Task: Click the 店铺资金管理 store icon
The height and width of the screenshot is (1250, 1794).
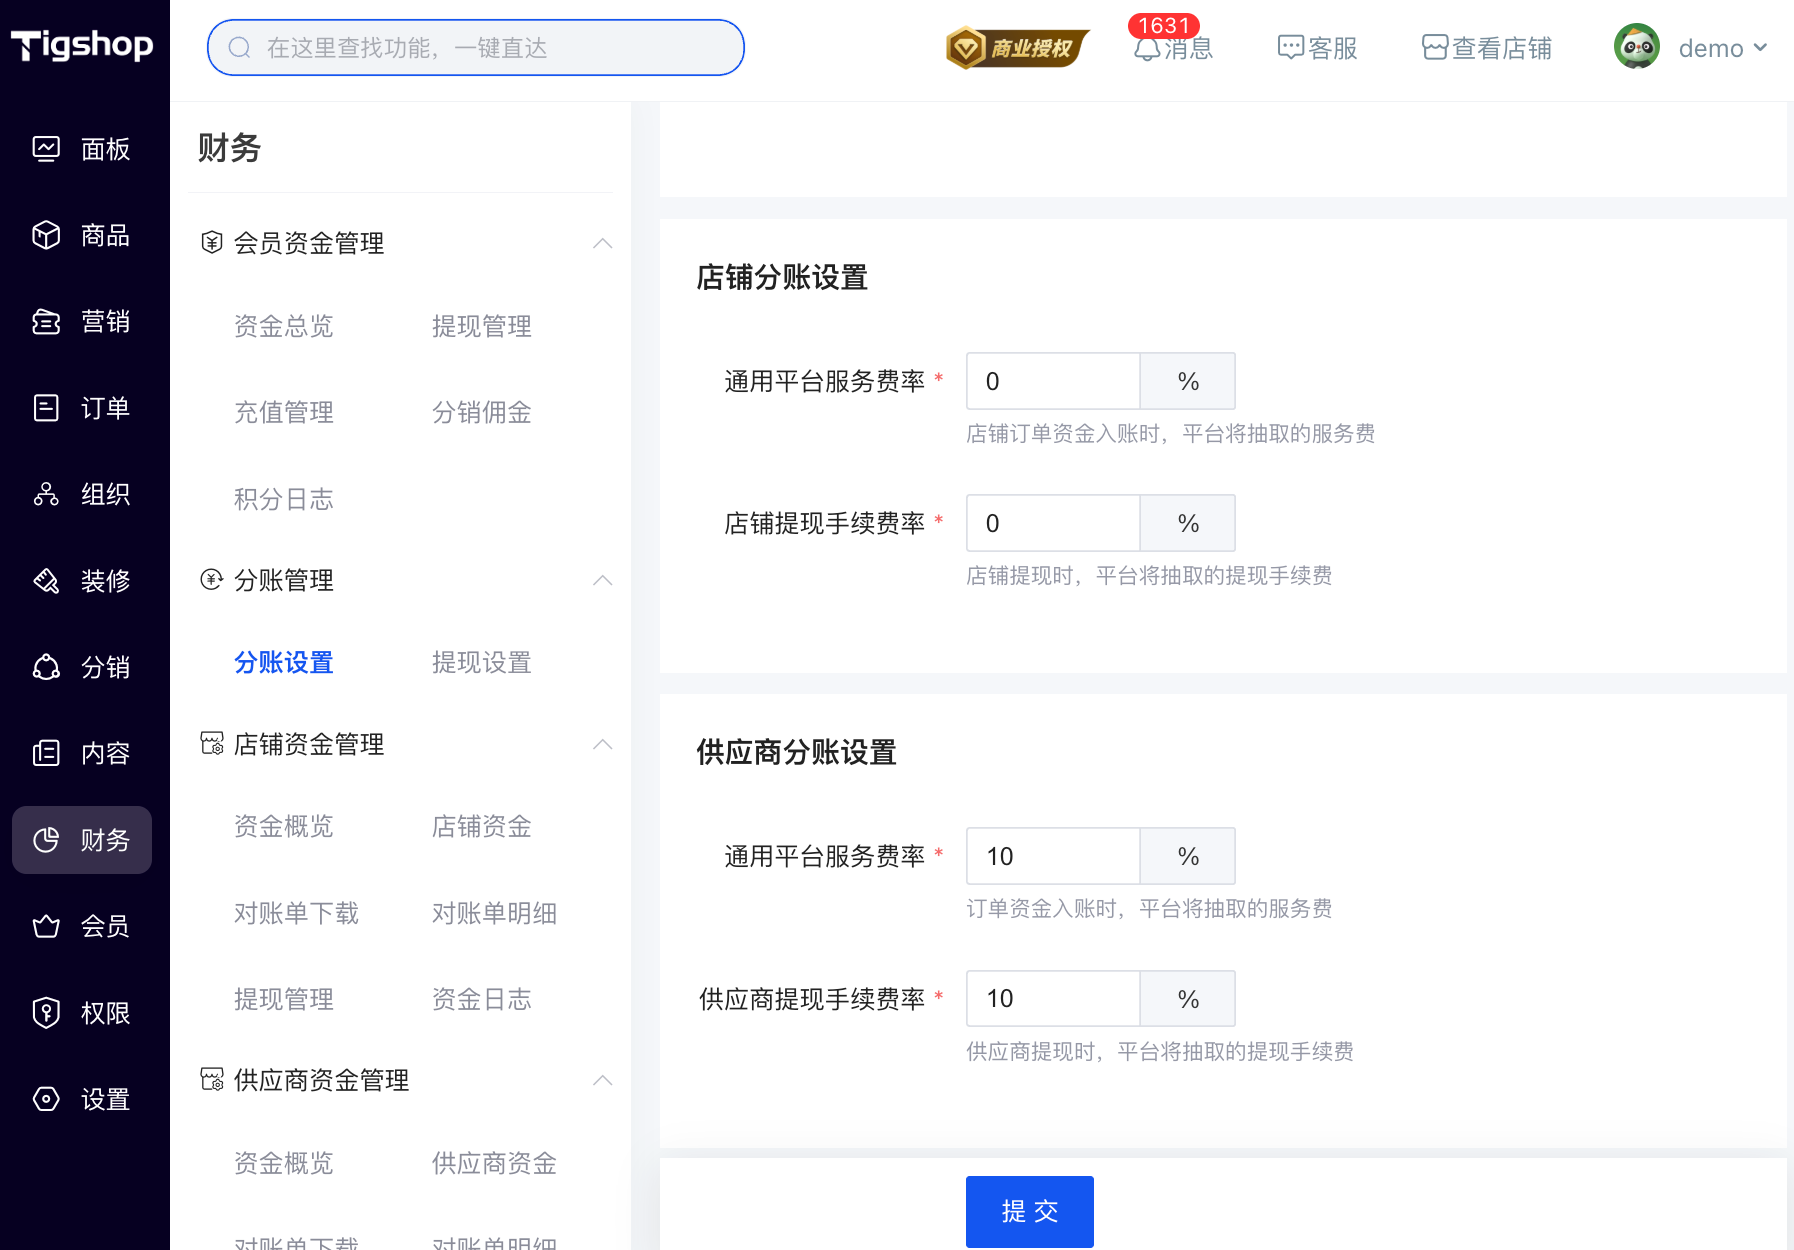Action: point(211,744)
